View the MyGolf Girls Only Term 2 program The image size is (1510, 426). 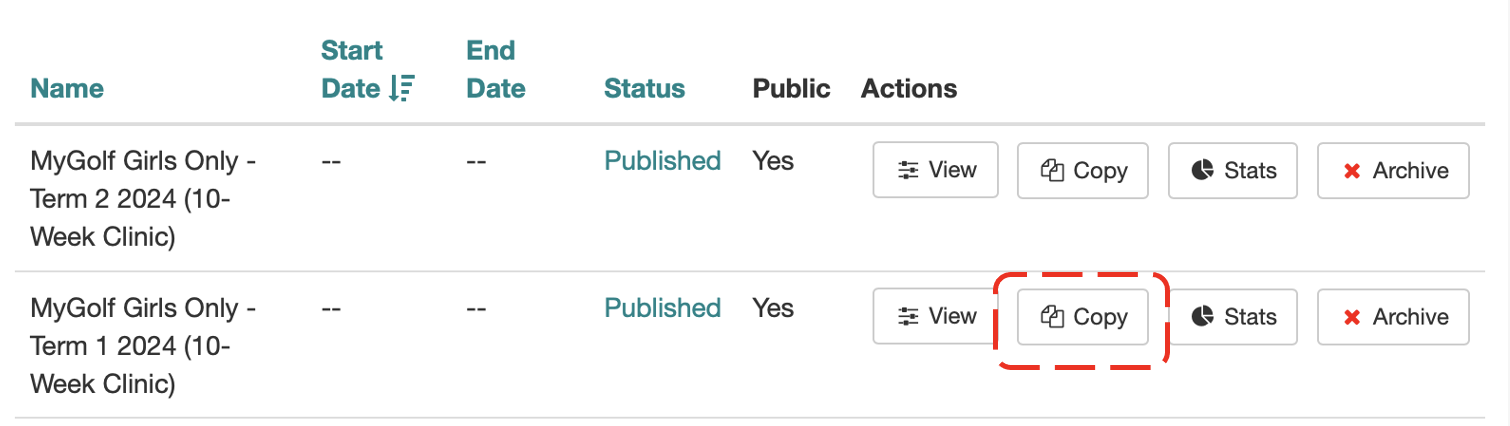click(x=936, y=170)
